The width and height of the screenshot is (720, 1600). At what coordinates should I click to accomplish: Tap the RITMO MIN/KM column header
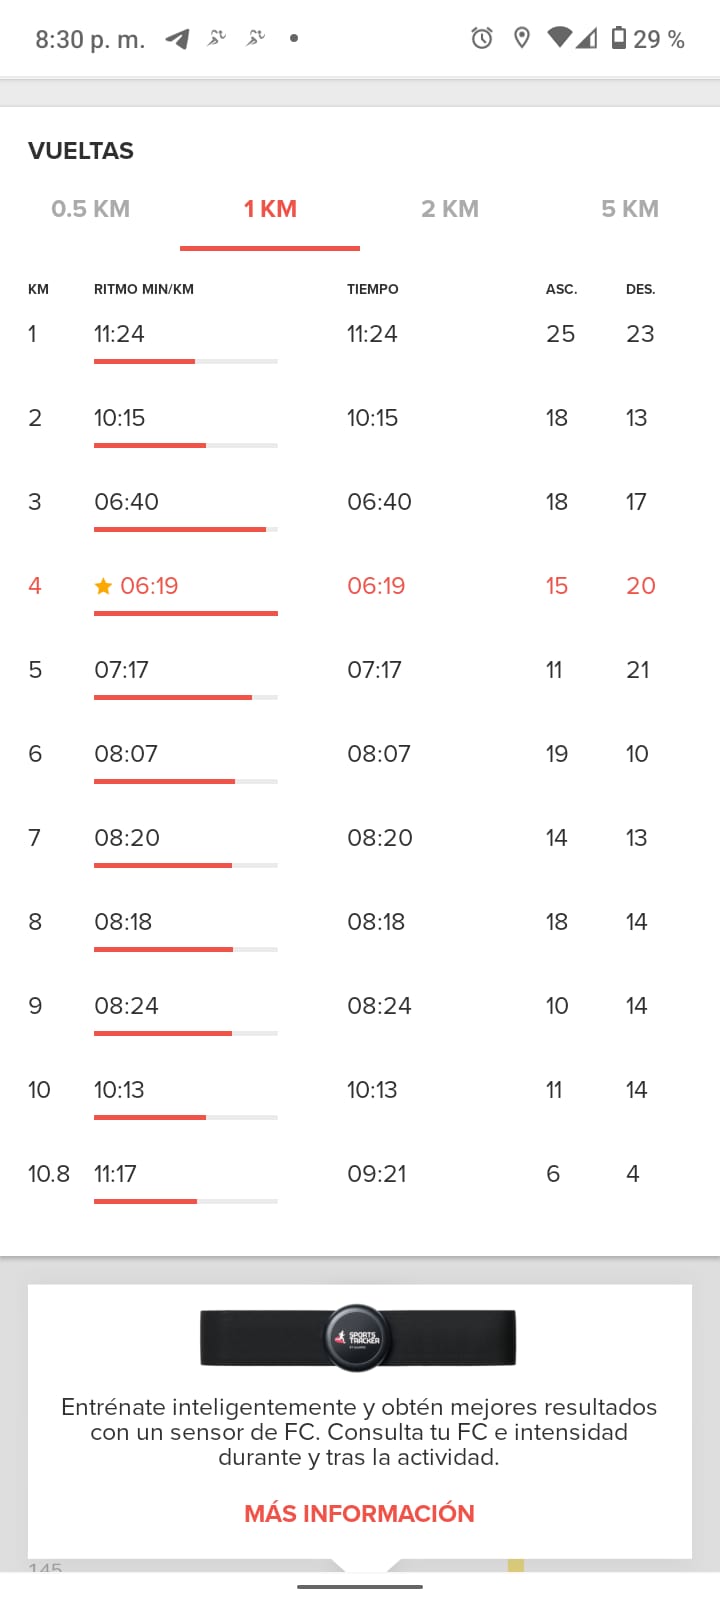[x=144, y=289]
